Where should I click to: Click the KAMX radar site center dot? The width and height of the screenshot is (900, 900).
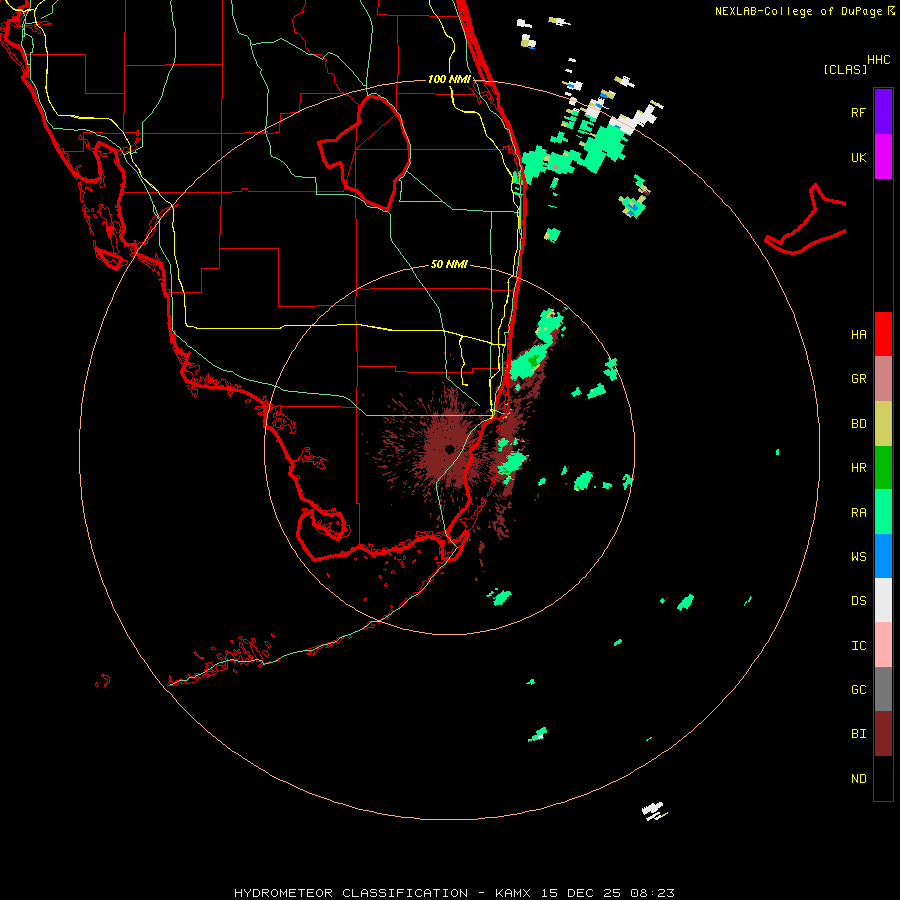click(449, 449)
